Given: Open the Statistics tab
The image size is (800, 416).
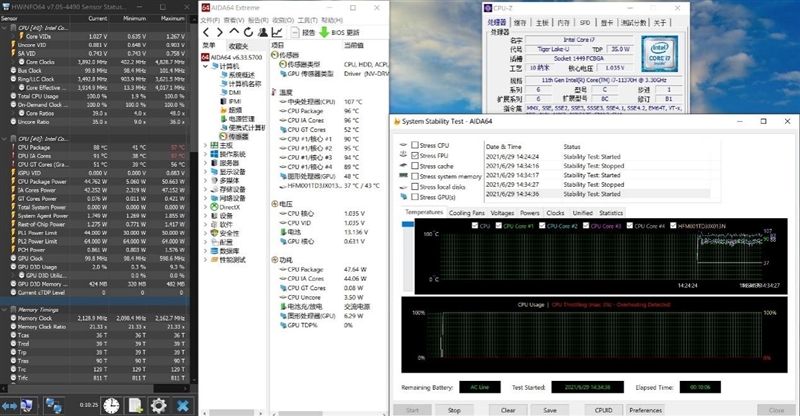Looking at the screenshot, I should click(610, 213).
